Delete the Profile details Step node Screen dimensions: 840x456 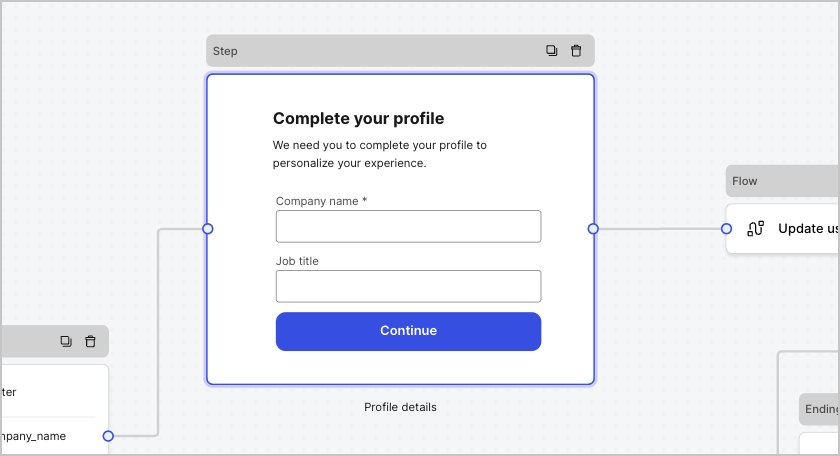pos(576,51)
